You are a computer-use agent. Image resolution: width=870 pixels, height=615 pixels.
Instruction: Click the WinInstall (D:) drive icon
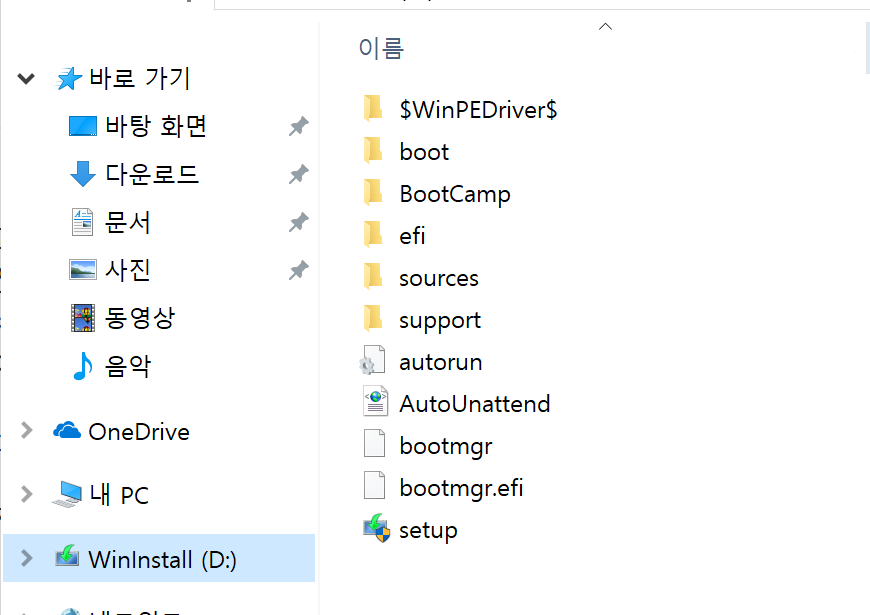click(x=67, y=556)
